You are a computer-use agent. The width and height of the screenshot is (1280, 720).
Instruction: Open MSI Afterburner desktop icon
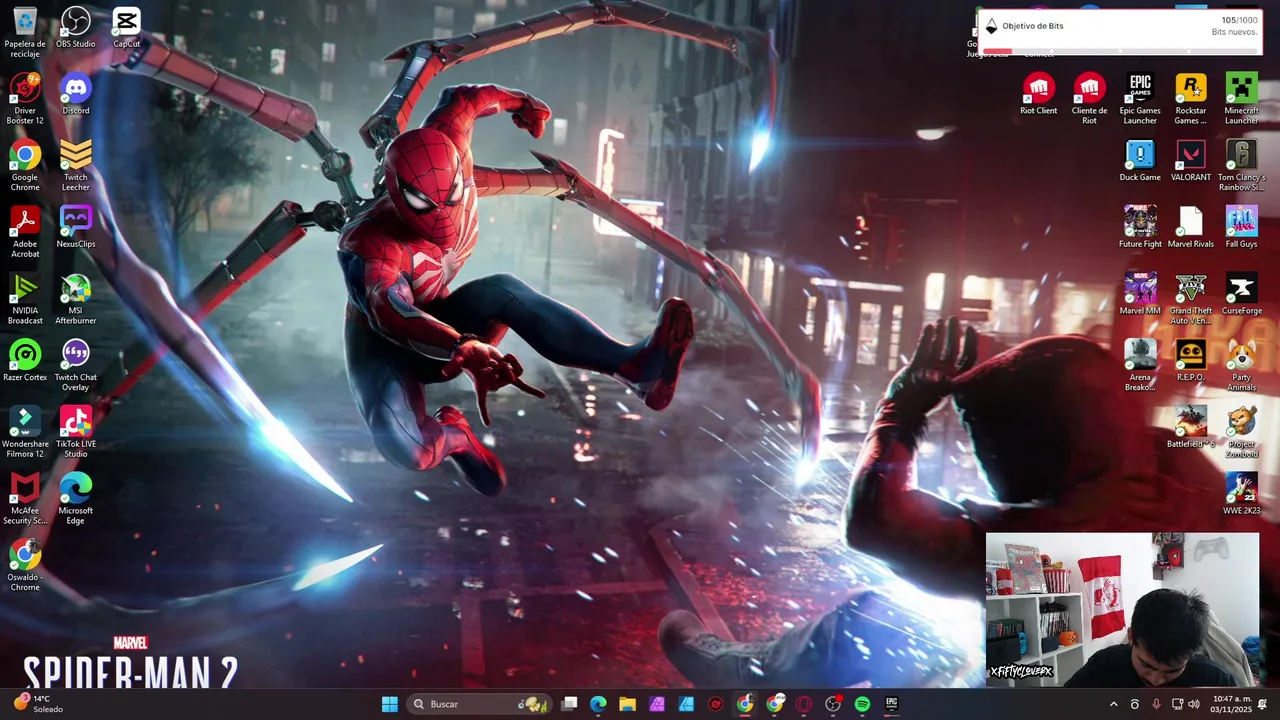click(x=76, y=299)
